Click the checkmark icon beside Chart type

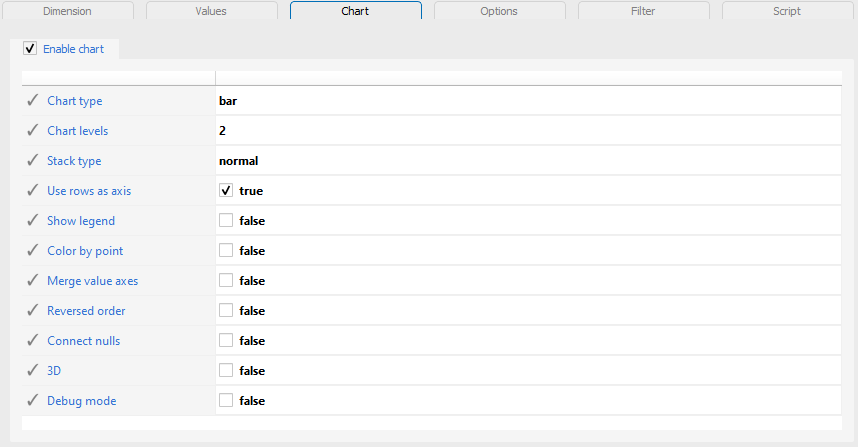point(33,100)
